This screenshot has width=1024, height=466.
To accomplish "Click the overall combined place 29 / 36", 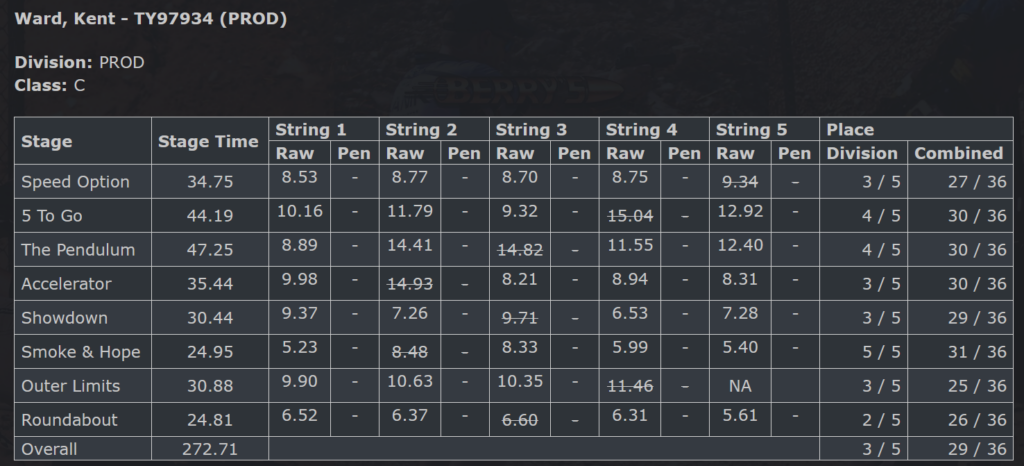I will click(x=977, y=450).
